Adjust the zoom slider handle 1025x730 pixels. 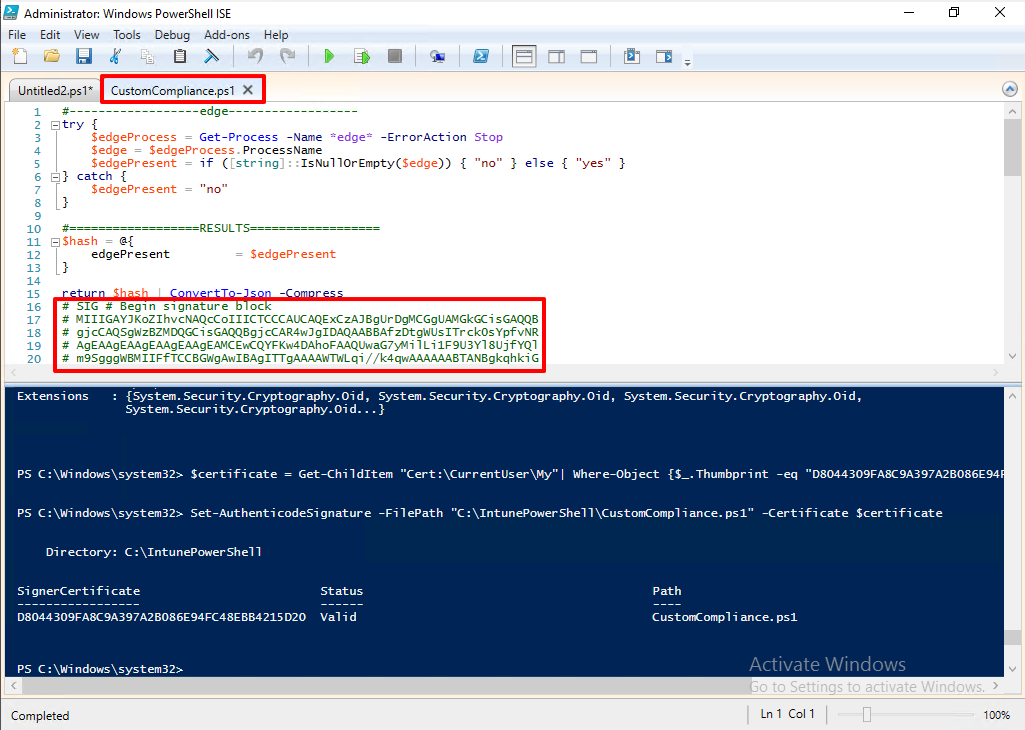tap(867, 714)
